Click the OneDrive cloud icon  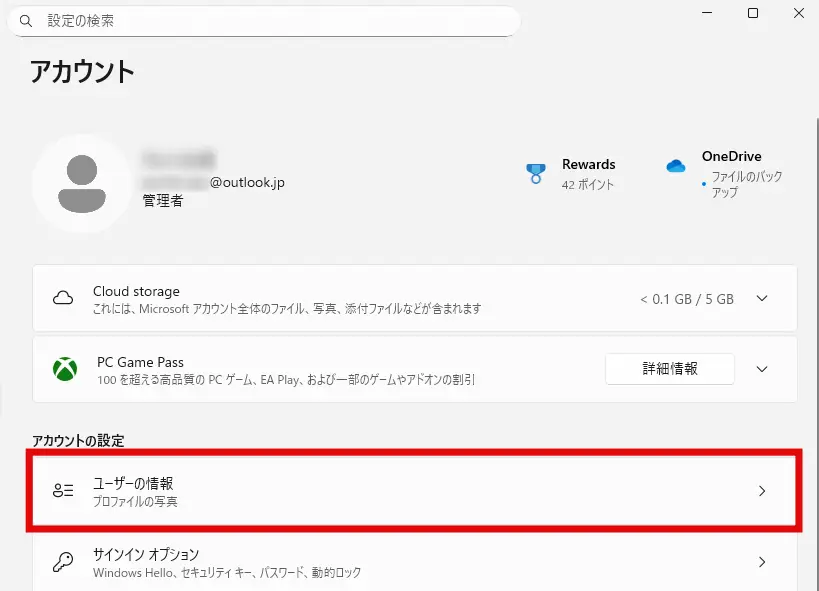coord(676,166)
